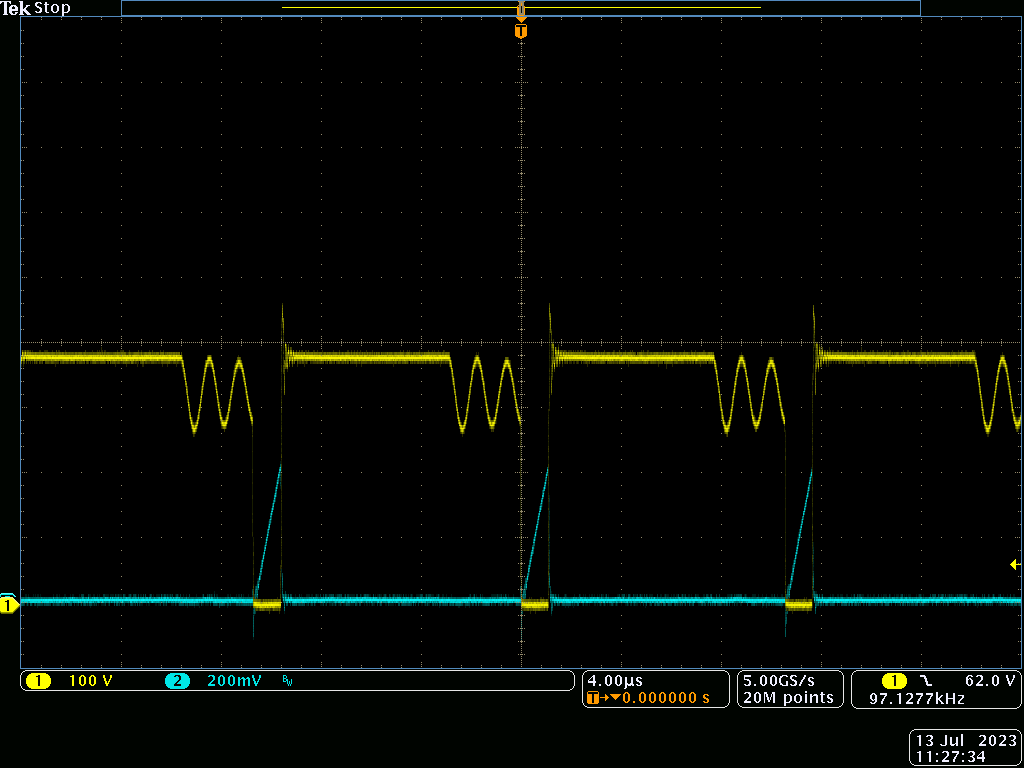
Task: Open the 100 V vertical scale selector
Action: click(90, 680)
